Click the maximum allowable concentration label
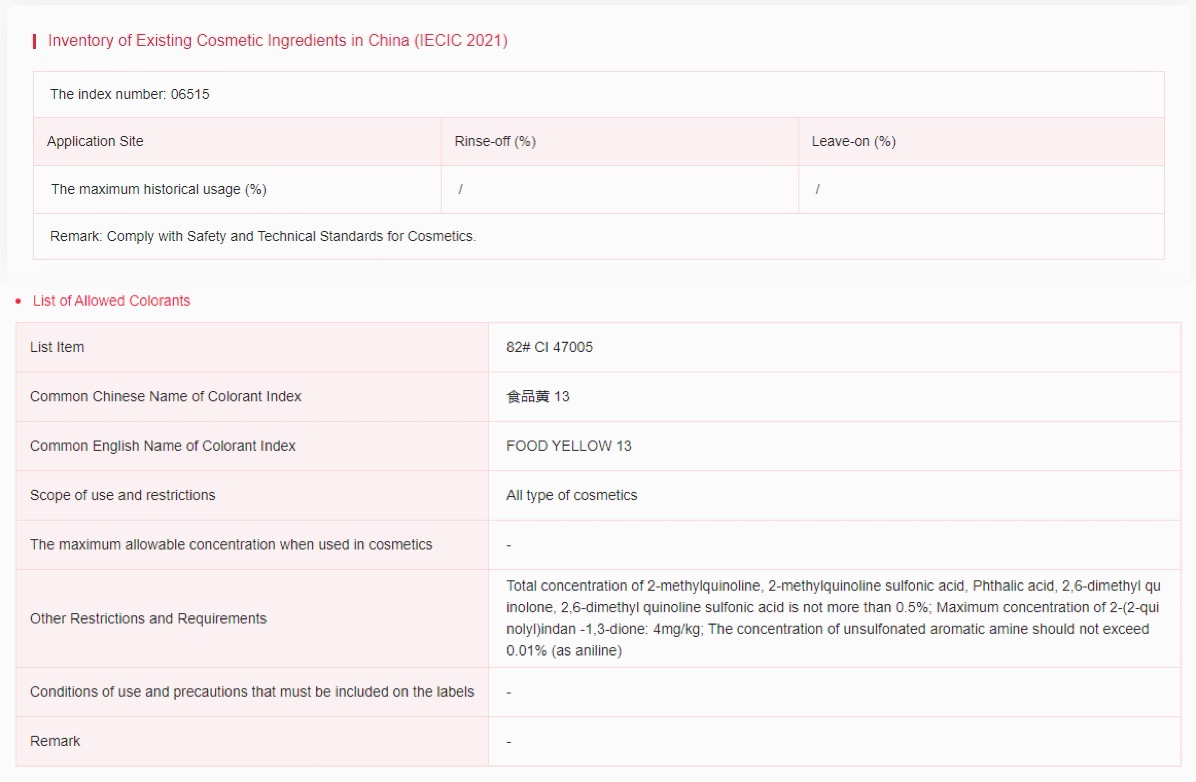The width and height of the screenshot is (1196, 782). (231, 545)
